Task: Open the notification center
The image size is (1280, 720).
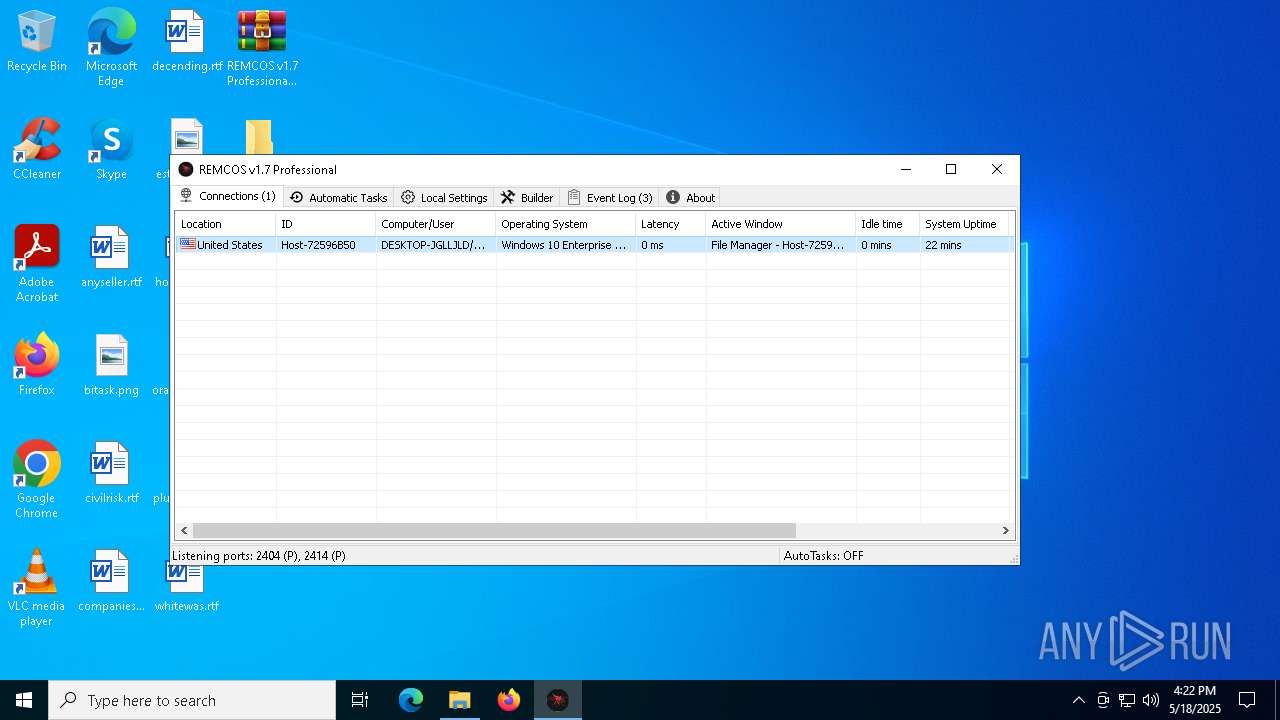Action: coord(1247,700)
